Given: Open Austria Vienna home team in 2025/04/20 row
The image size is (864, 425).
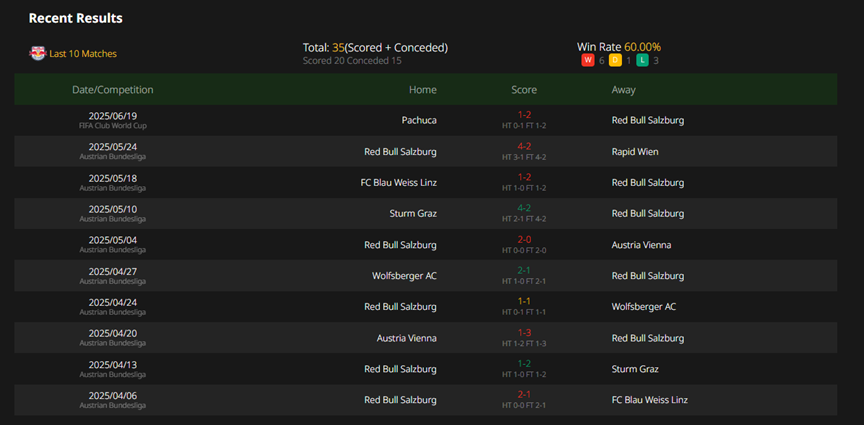Looking at the screenshot, I should pos(407,338).
